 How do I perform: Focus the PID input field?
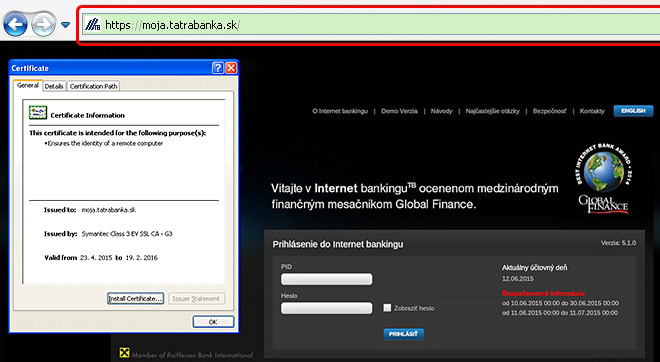point(327,279)
